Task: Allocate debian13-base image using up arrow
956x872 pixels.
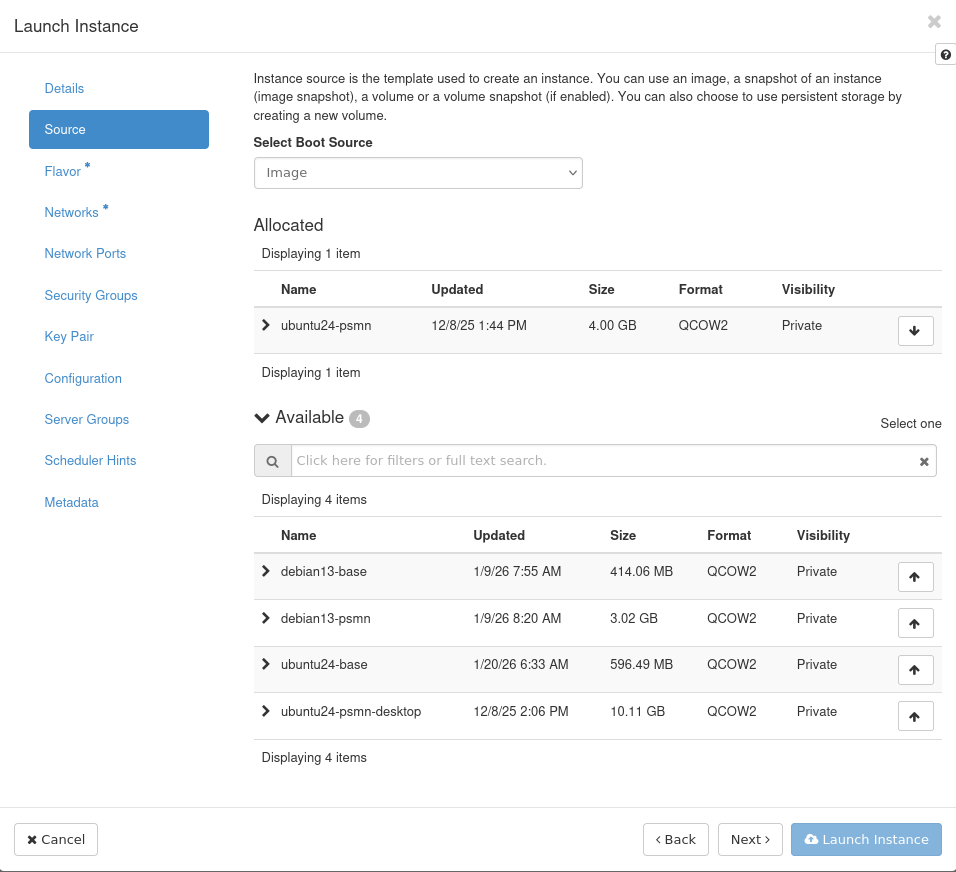Action: (x=915, y=576)
